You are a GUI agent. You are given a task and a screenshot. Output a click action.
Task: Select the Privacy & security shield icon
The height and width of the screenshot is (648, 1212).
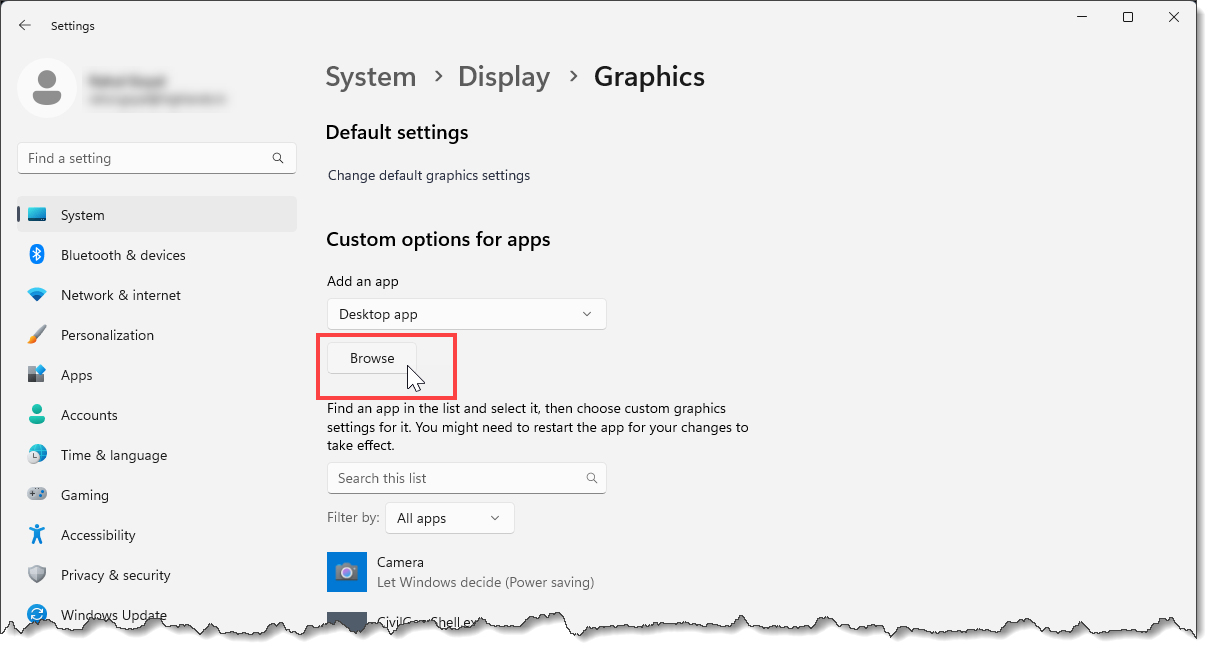tap(36, 574)
